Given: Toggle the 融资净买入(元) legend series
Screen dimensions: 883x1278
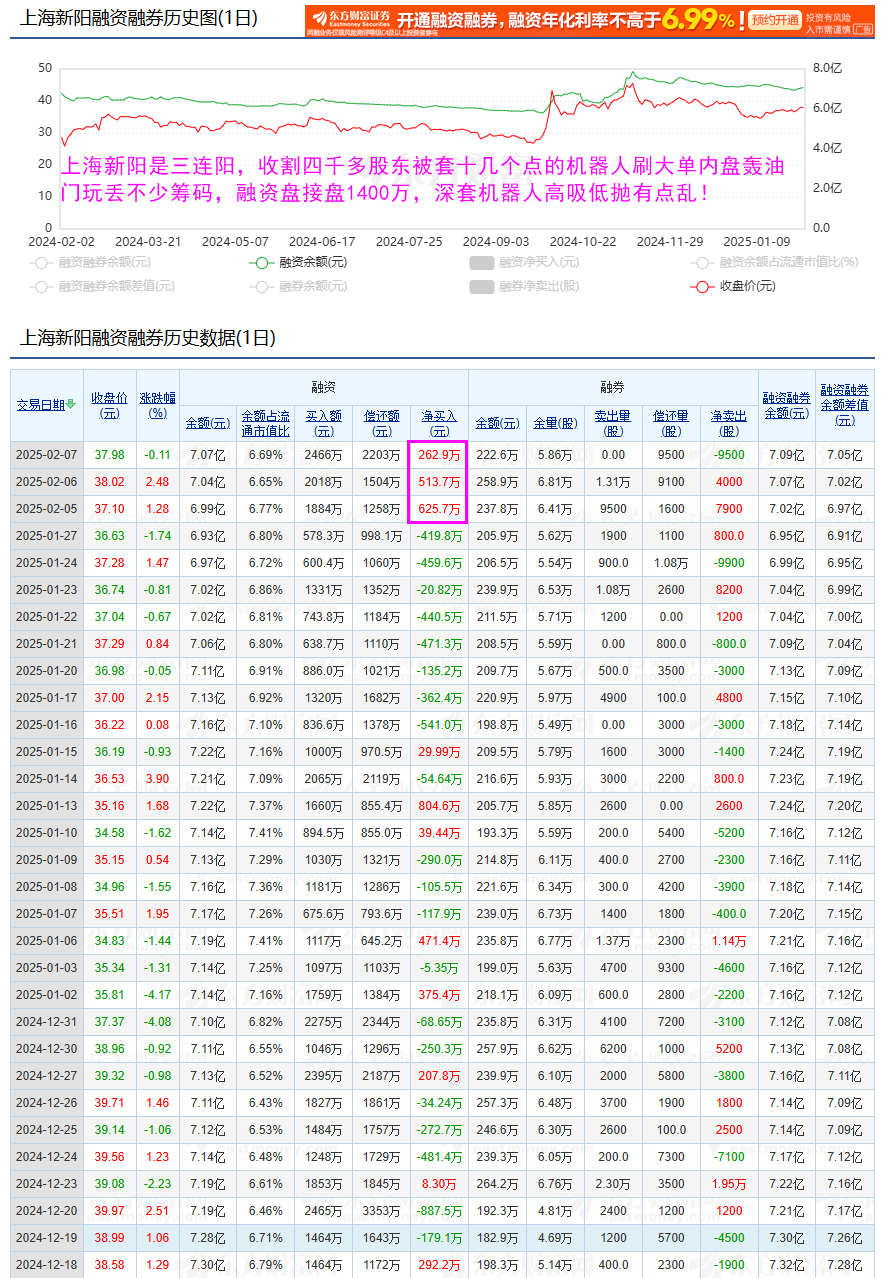Looking at the screenshot, I should [x=524, y=263].
